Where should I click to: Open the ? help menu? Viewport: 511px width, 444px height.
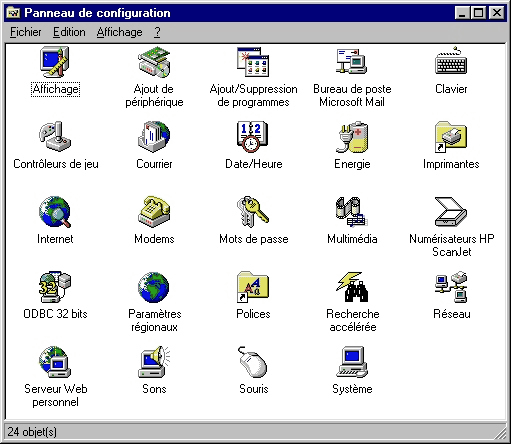point(157,32)
